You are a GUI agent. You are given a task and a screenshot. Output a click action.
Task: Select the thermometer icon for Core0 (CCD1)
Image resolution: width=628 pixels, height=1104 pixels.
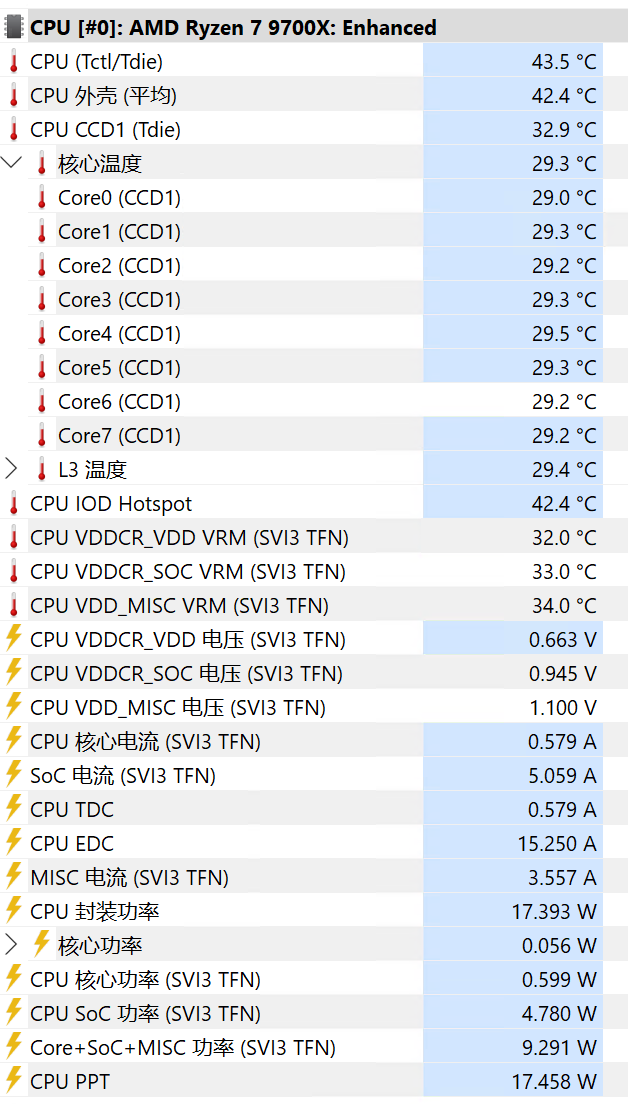pos(41,197)
